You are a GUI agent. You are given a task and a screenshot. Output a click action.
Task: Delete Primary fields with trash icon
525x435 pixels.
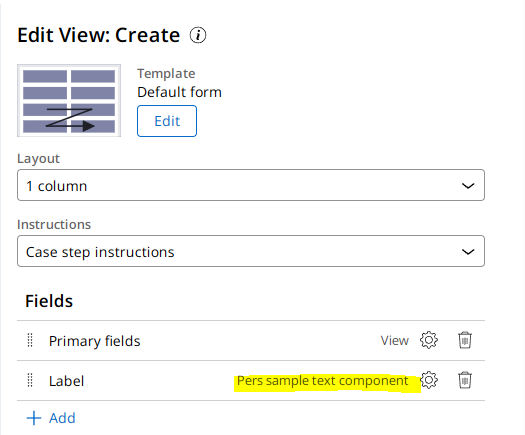pos(465,340)
